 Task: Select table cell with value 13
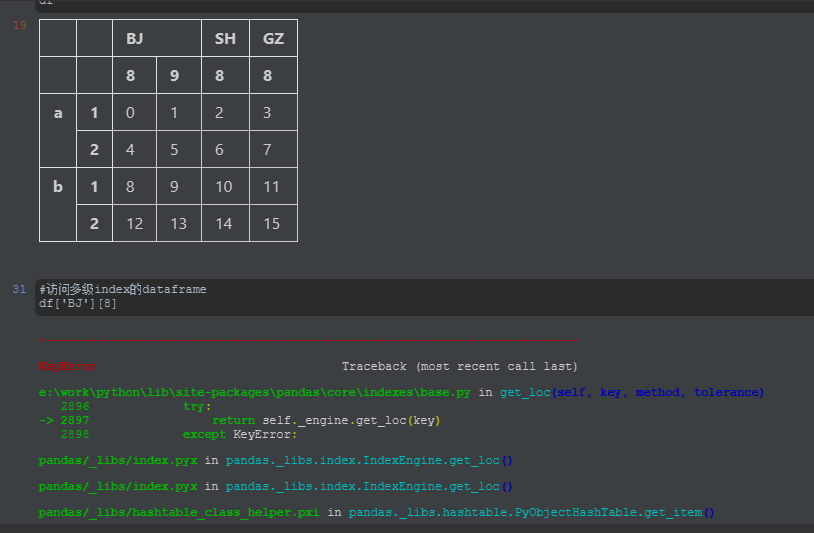click(x=179, y=224)
